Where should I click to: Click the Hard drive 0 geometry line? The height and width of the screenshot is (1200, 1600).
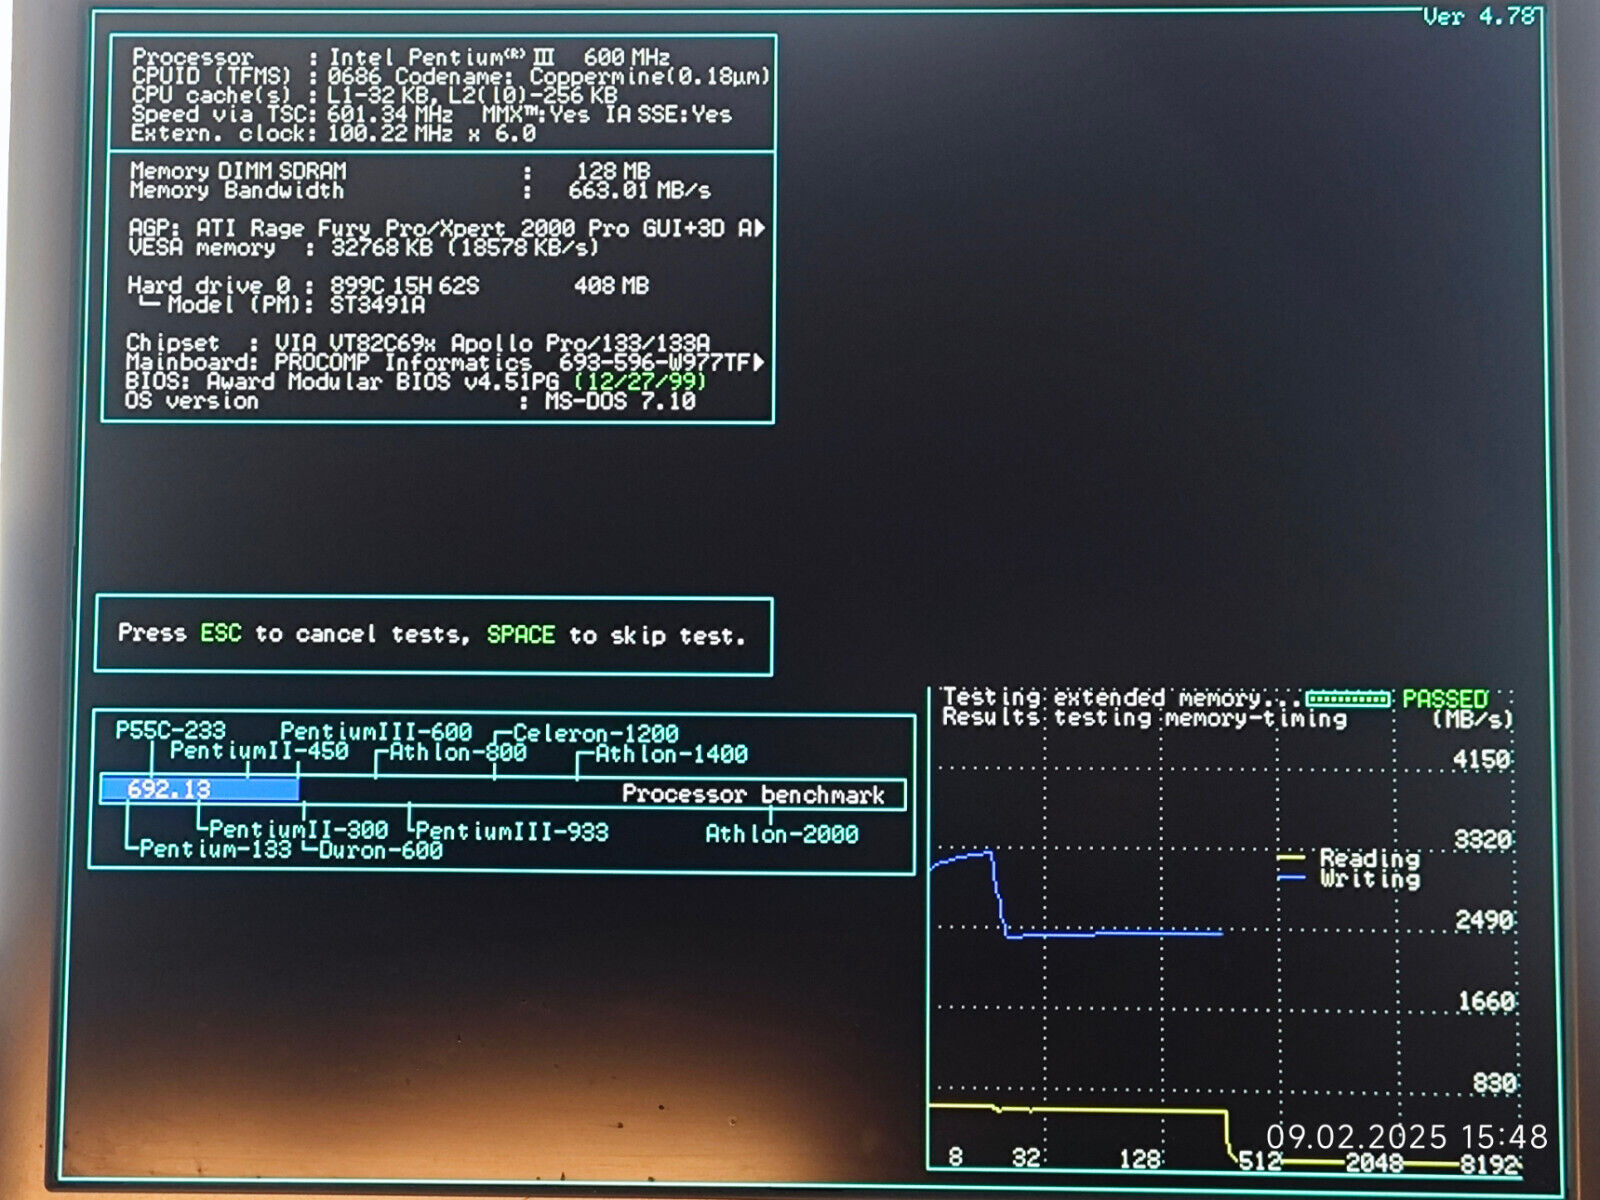(x=304, y=286)
